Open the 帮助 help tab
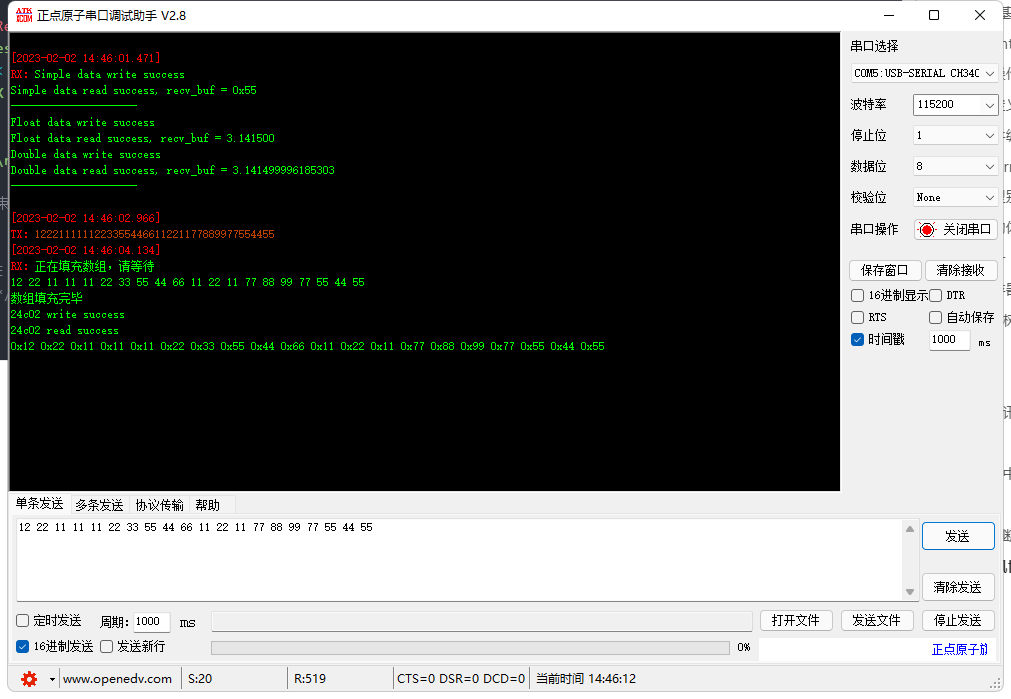The image size is (1011, 699). click(x=207, y=504)
